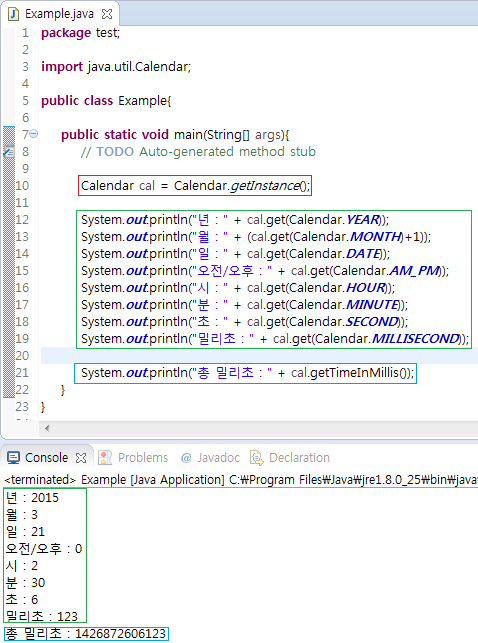This screenshot has width=478, height=643.
Task: Click console output '총 밀리초 : 1426872606123'
Action: 86,634
